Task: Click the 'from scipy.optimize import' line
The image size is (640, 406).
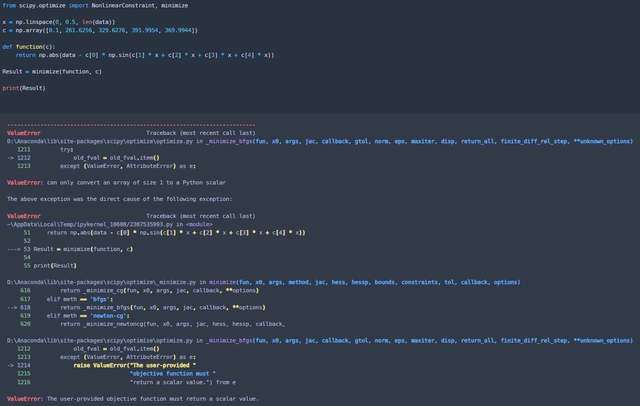Action: coord(95,6)
